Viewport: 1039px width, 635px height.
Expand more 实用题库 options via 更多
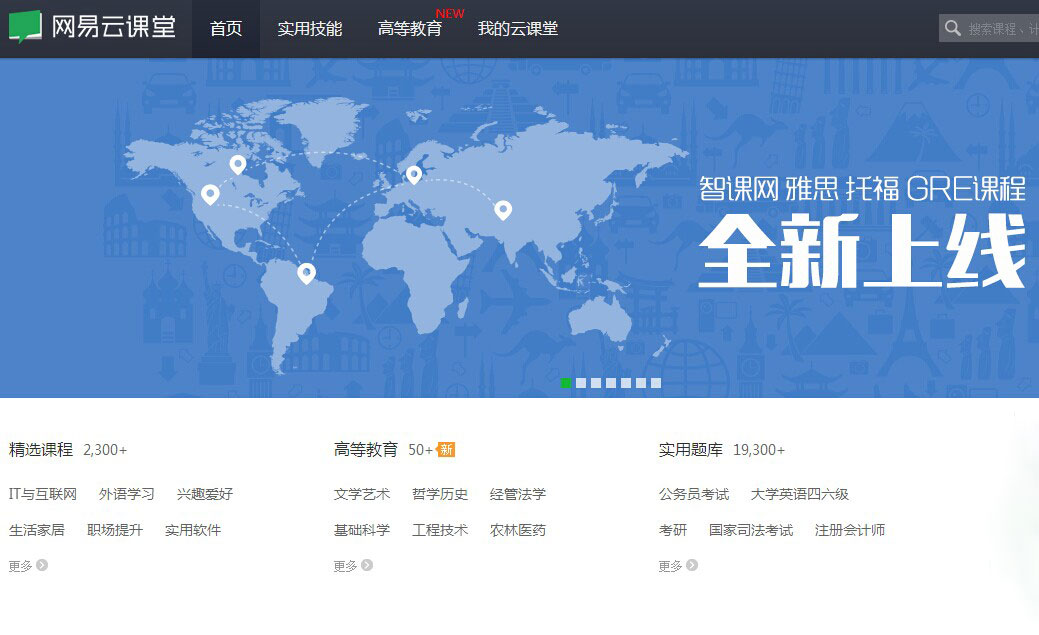671,565
